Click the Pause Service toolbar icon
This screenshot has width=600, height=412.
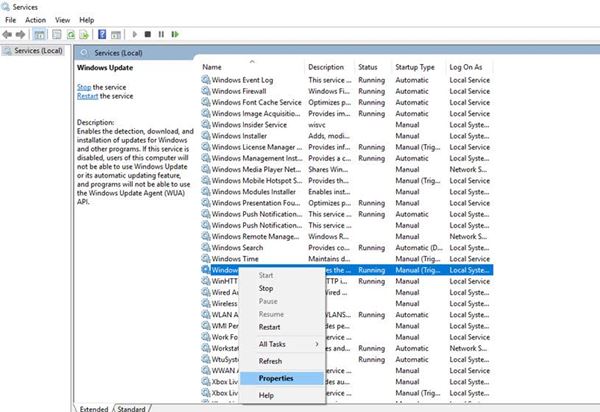[x=161, y=34]
